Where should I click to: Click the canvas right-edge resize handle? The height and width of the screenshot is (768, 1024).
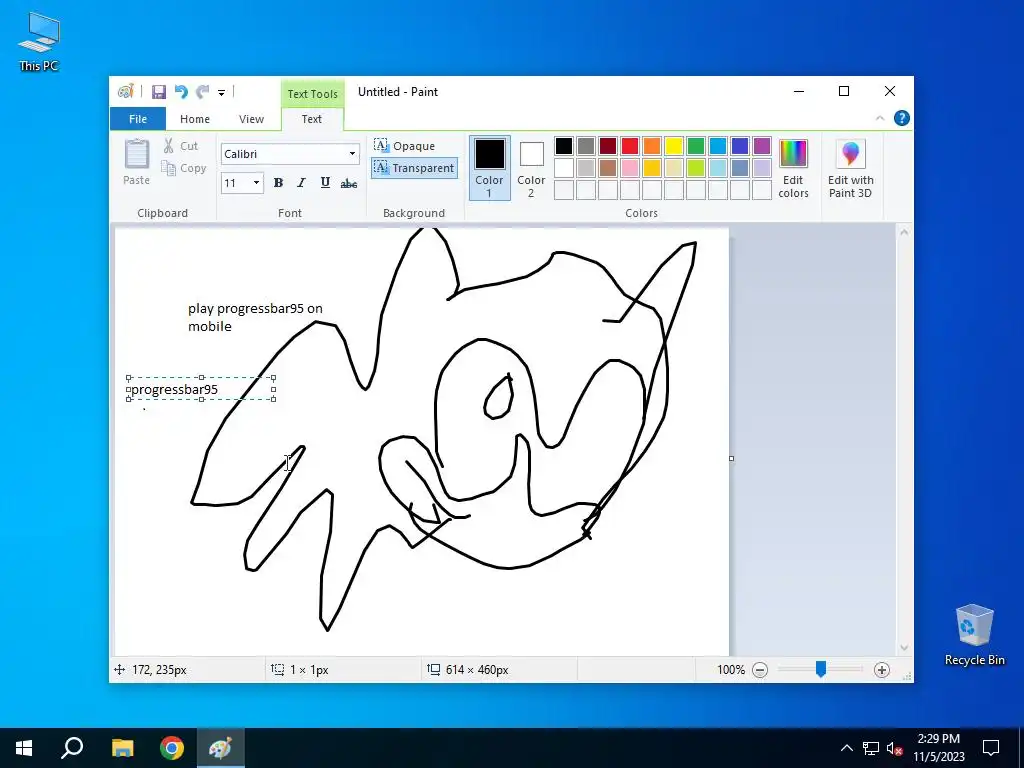[x=731, y=458]
